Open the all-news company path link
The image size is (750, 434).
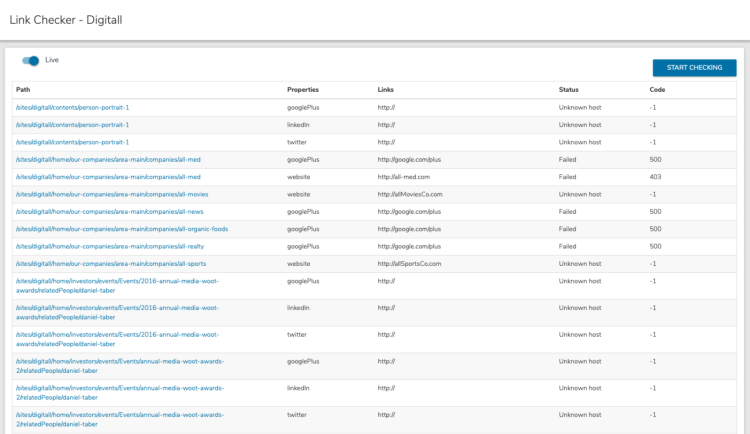click(112, 212)
